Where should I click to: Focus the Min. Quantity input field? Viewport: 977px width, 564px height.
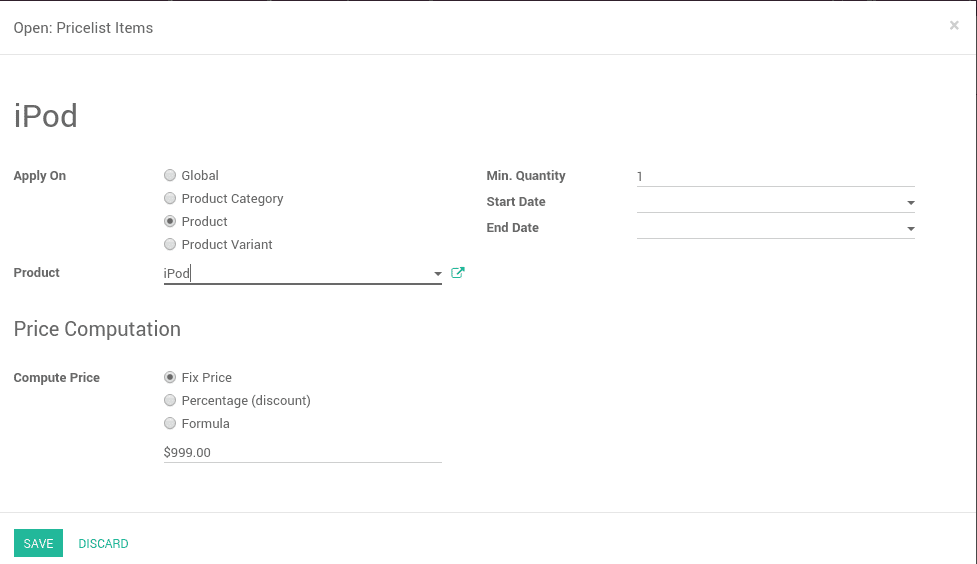775,176
